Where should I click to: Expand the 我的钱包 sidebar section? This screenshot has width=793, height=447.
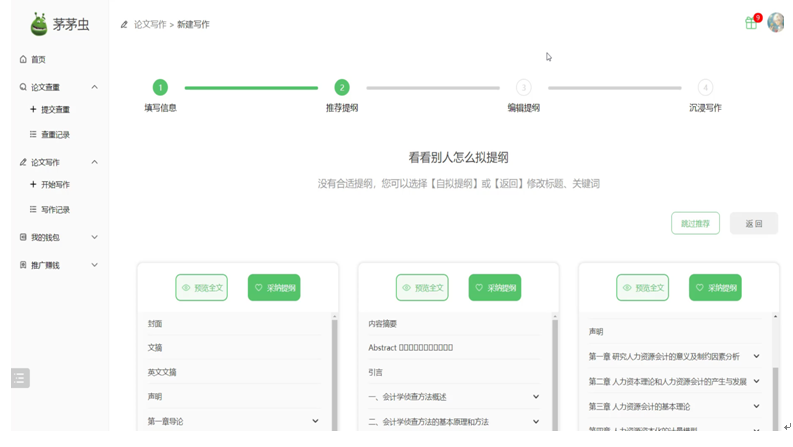click(x=95, y=238)
